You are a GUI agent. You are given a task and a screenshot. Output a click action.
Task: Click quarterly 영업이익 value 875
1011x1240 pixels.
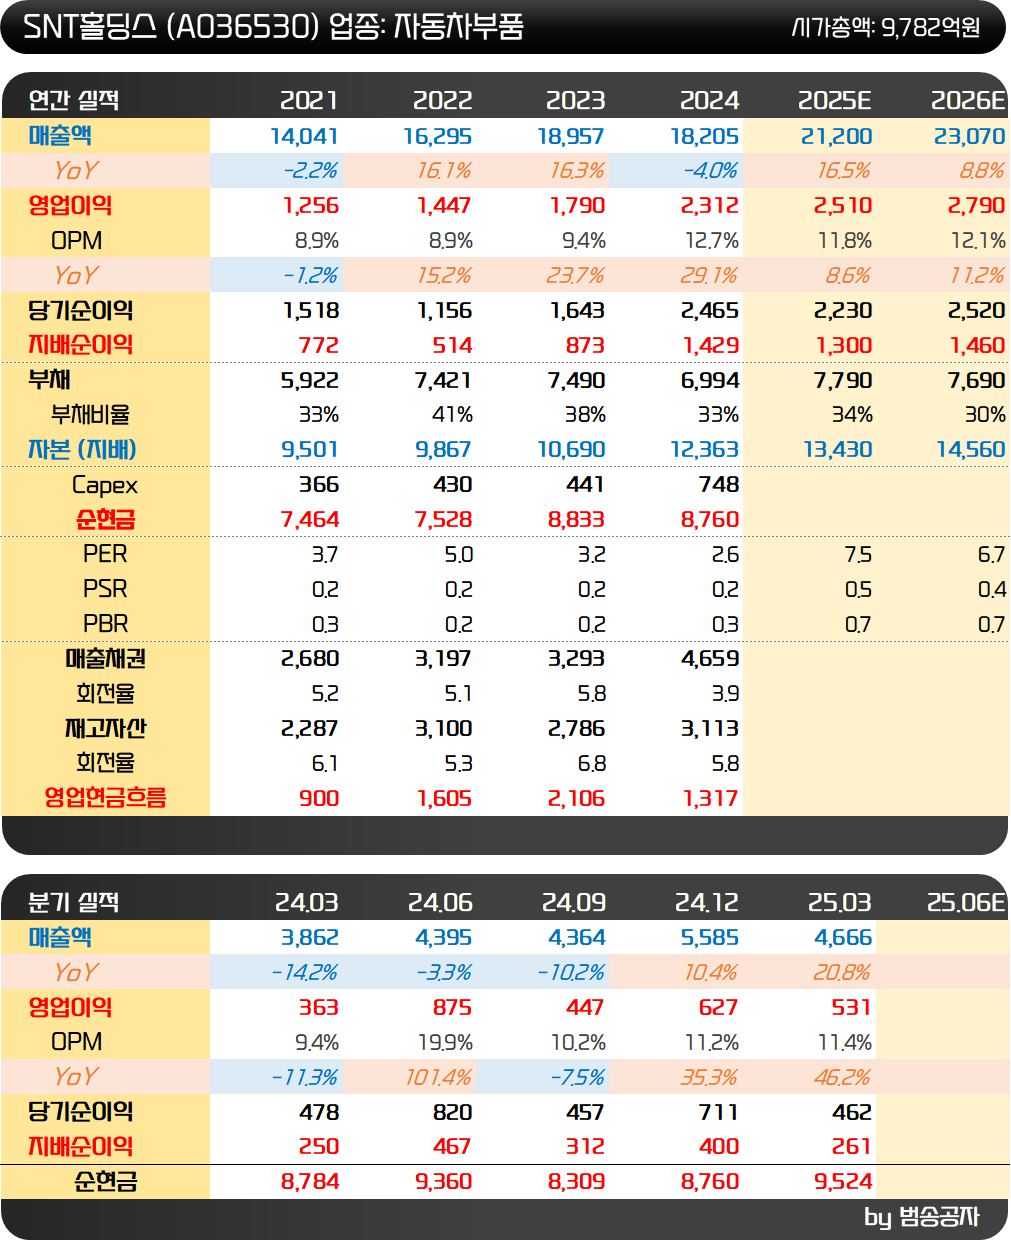point(452,1008)
